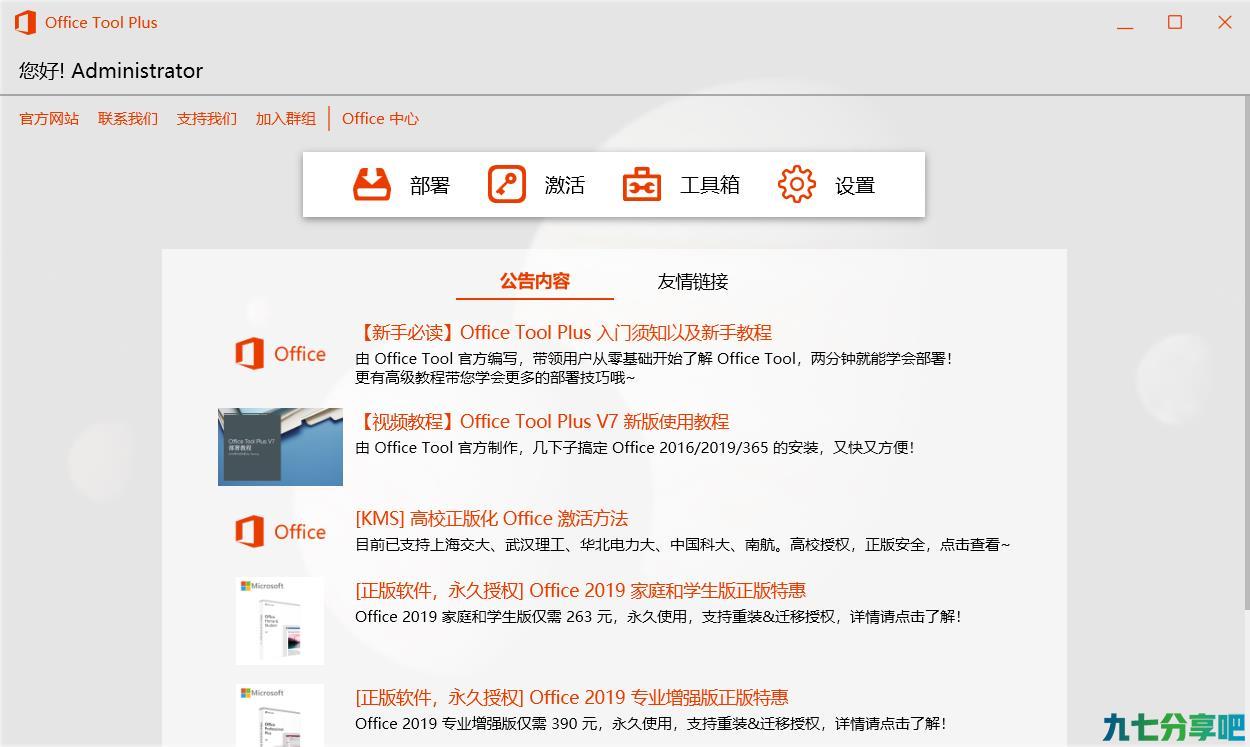The height and width of the screenshot is (747, 1250).
Task: Click the description mentioning 2016/2019/365 安装
Action: 635,447
